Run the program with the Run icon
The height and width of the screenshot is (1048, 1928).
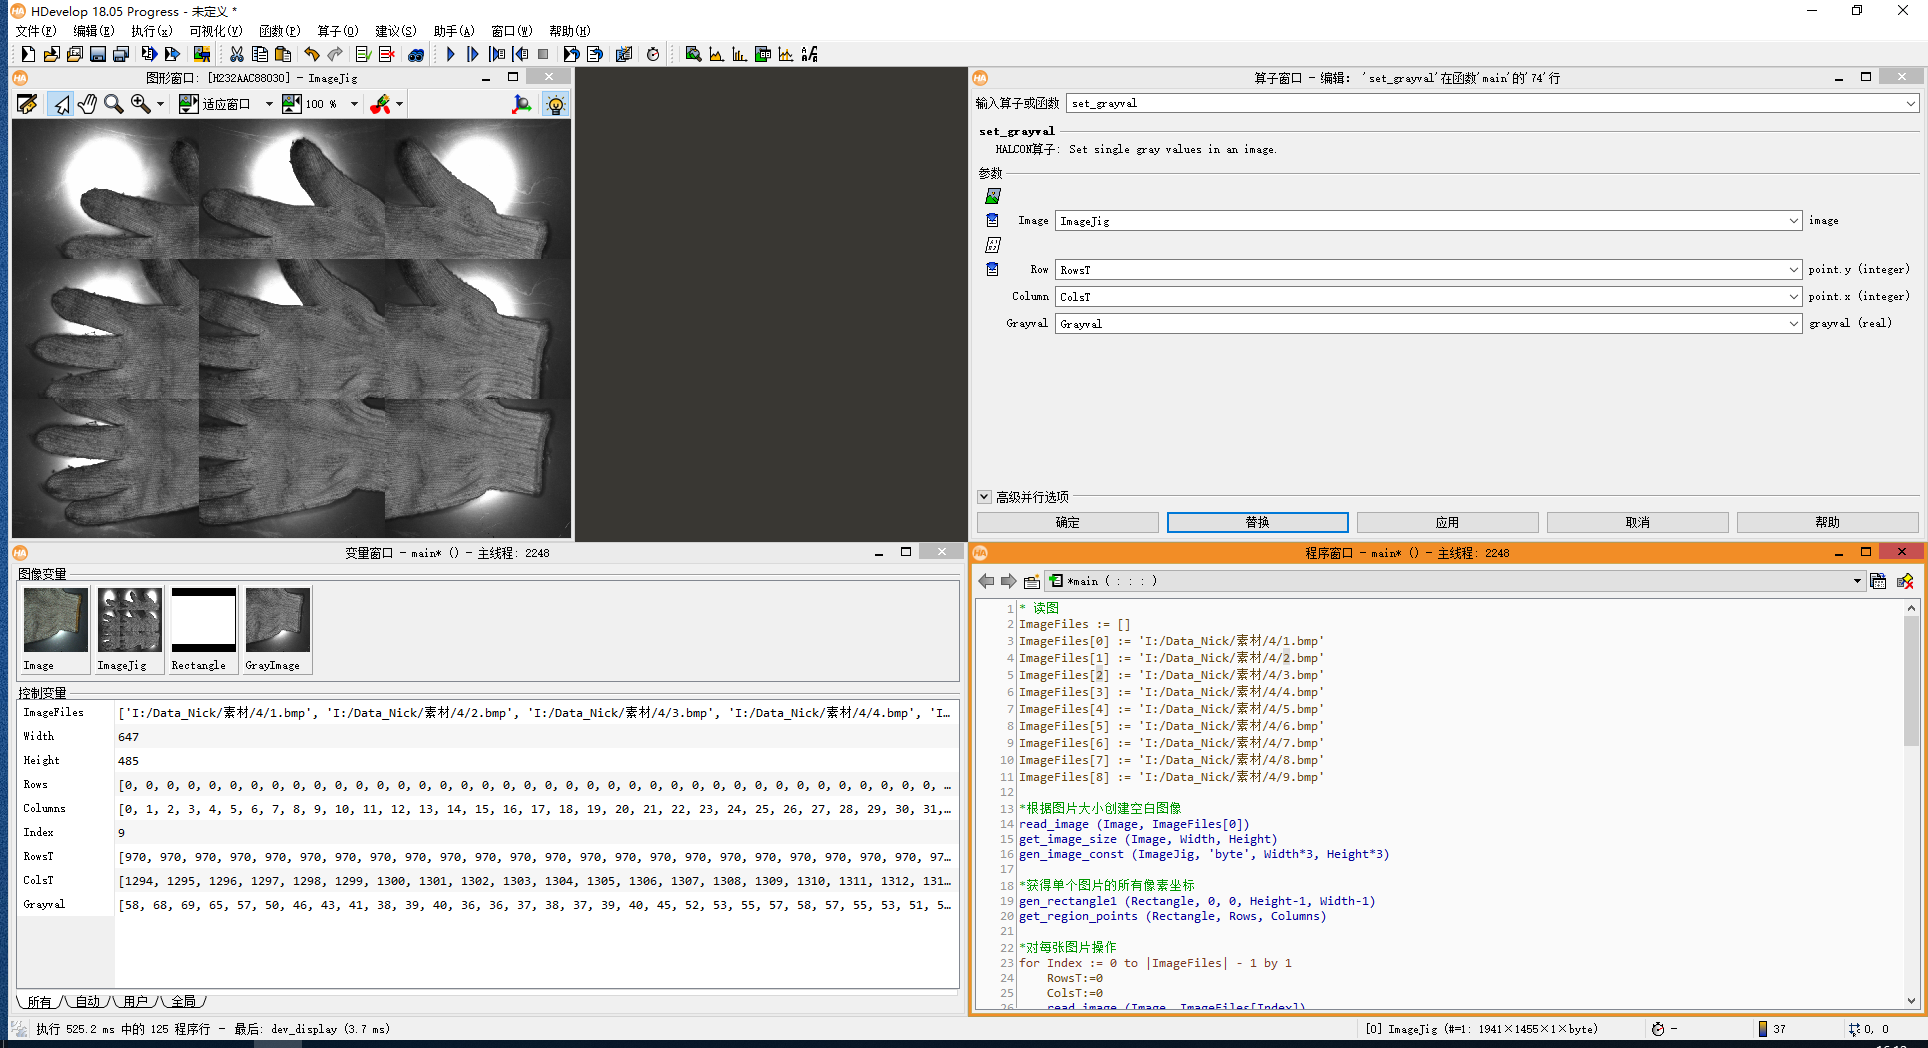click(450, 54)
